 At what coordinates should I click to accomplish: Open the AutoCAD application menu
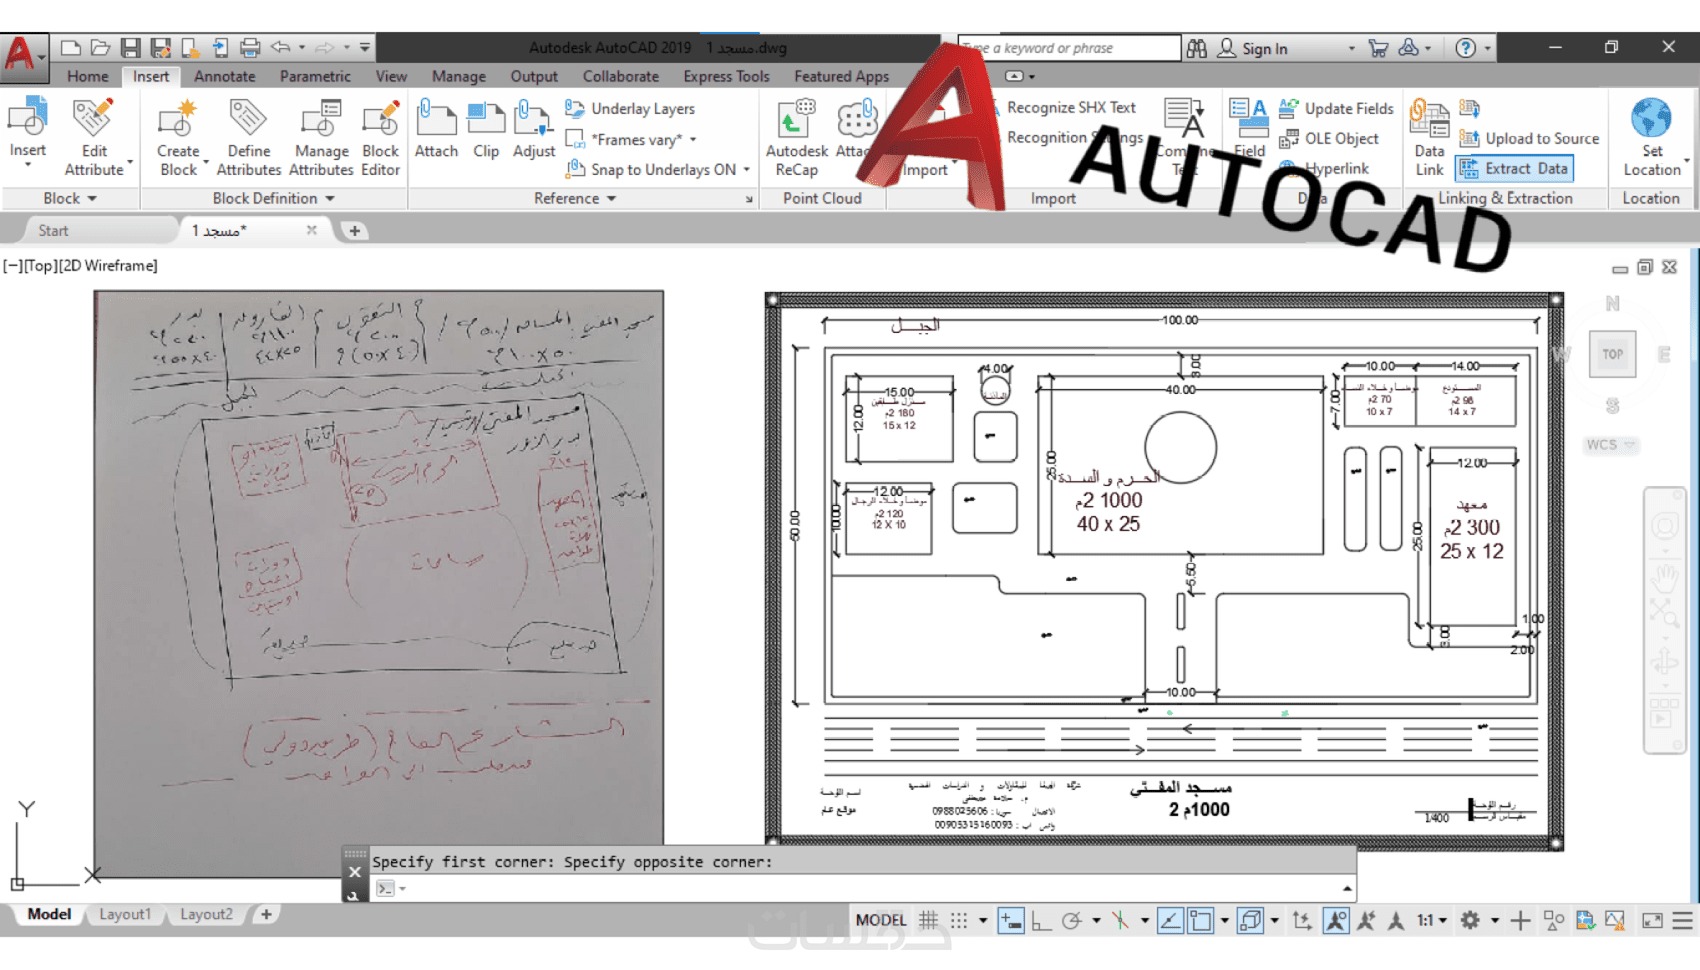click(23, 56)
